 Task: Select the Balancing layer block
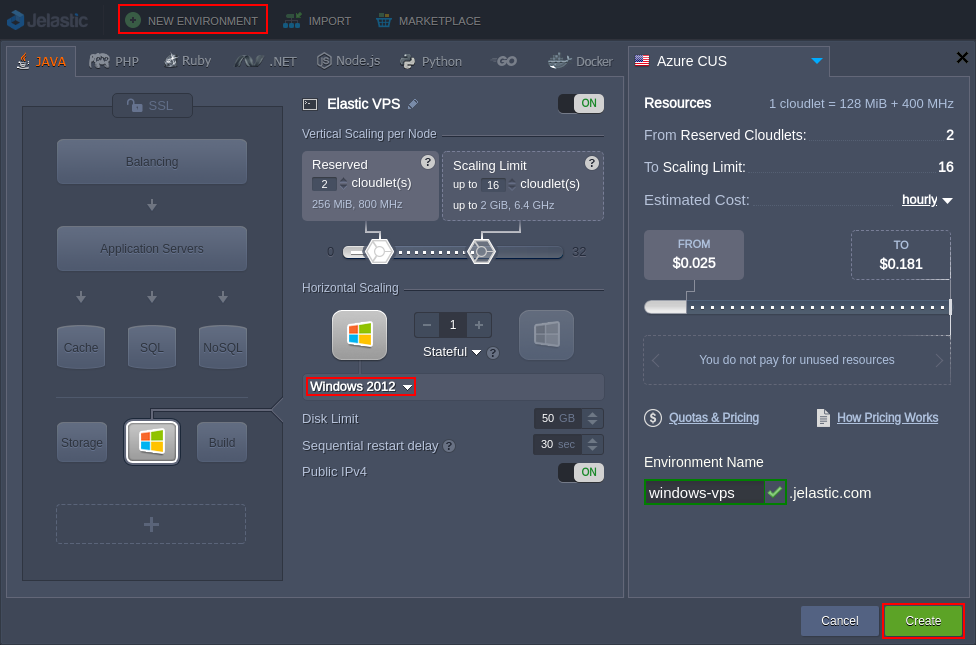152,161
